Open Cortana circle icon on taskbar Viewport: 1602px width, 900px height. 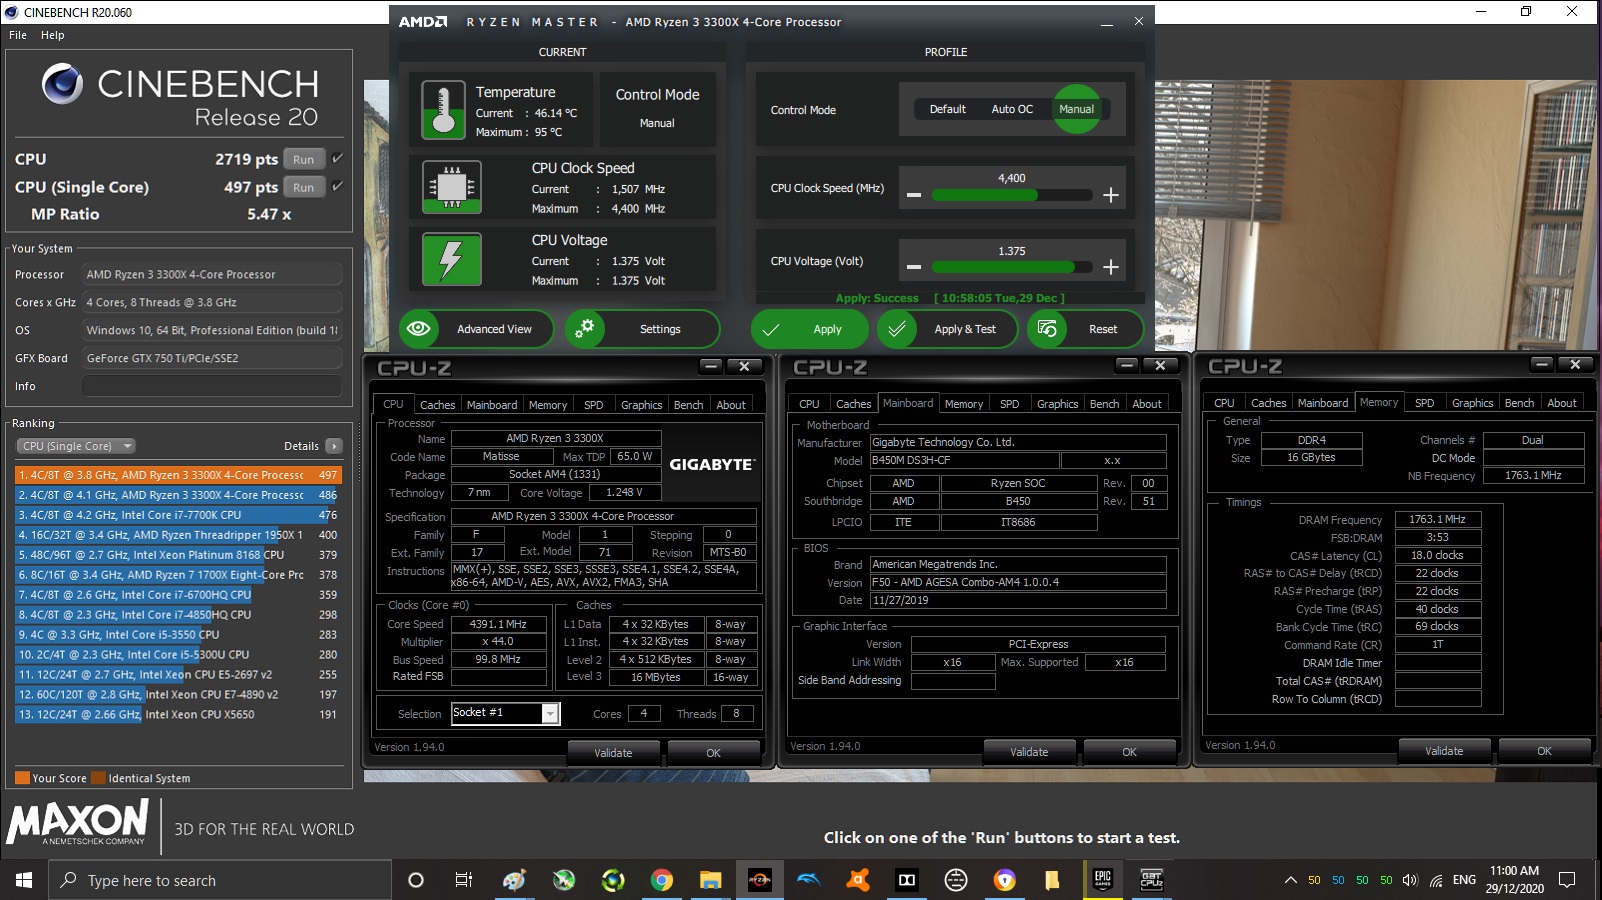[416, 880]
